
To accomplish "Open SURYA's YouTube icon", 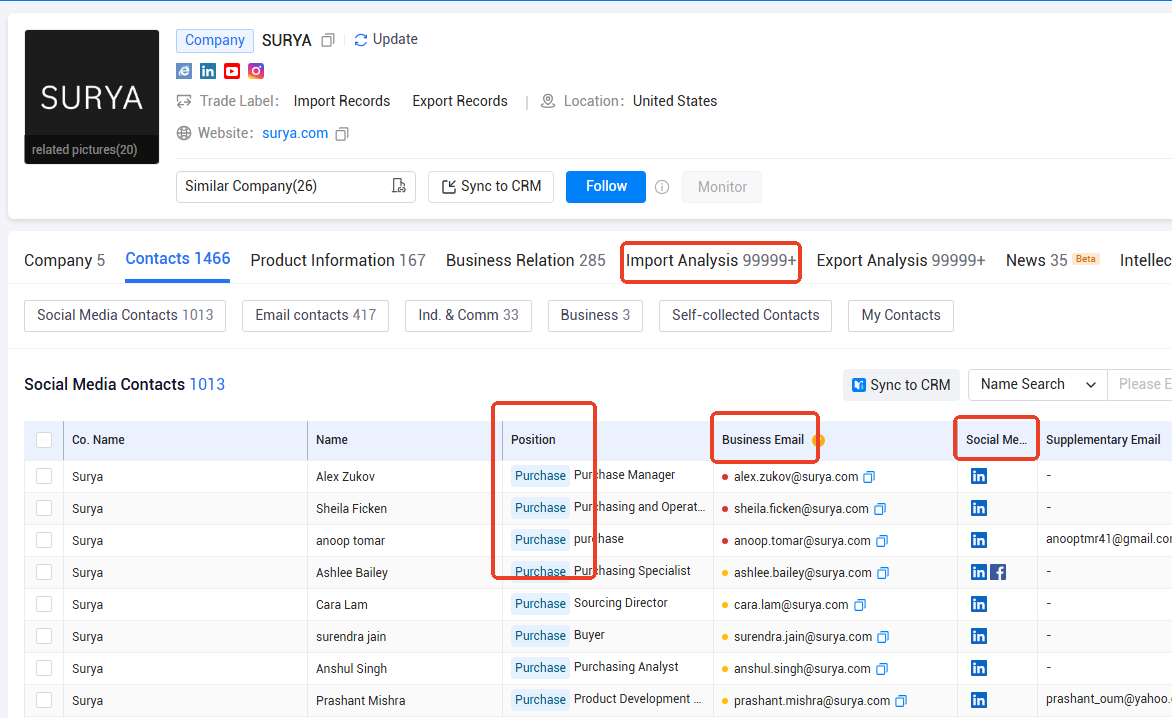I will click(232, 71).
